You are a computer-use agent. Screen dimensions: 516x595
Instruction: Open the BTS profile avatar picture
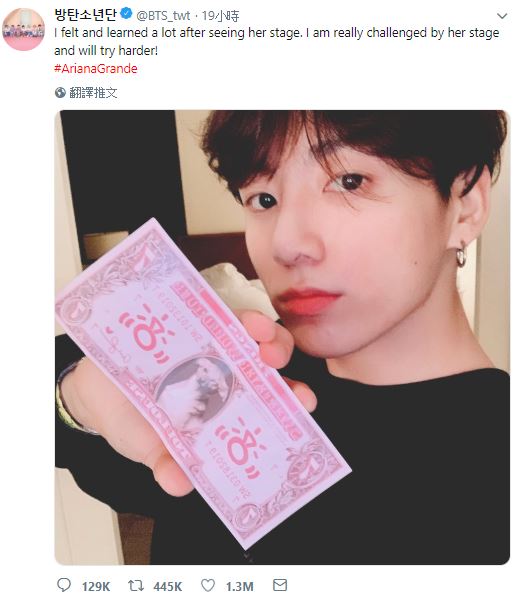24,29
